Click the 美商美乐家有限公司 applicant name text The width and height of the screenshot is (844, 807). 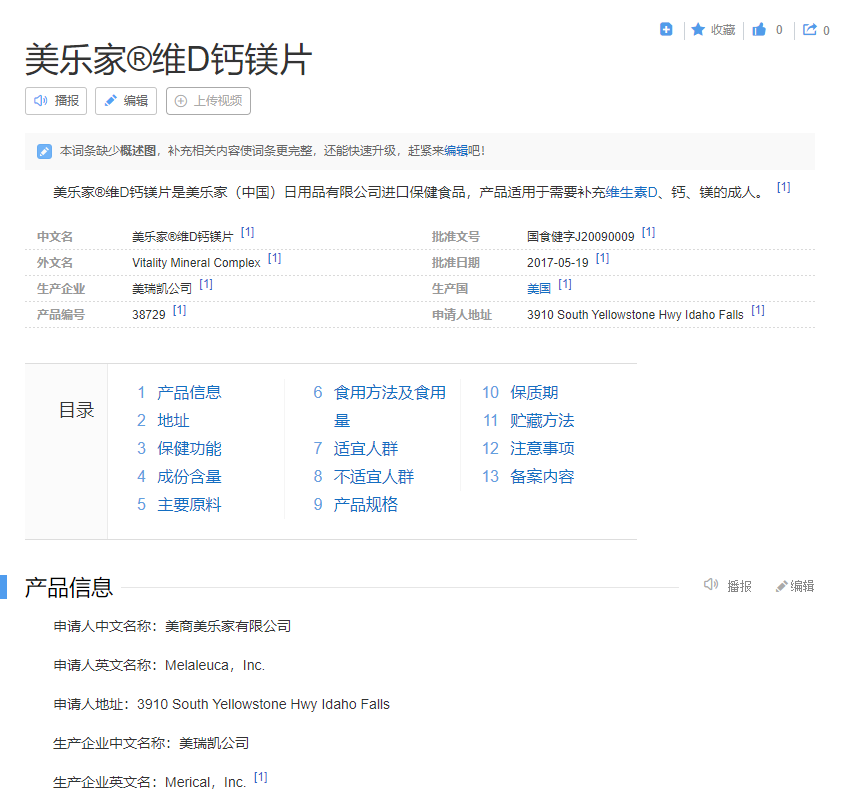tap(228, 626)
